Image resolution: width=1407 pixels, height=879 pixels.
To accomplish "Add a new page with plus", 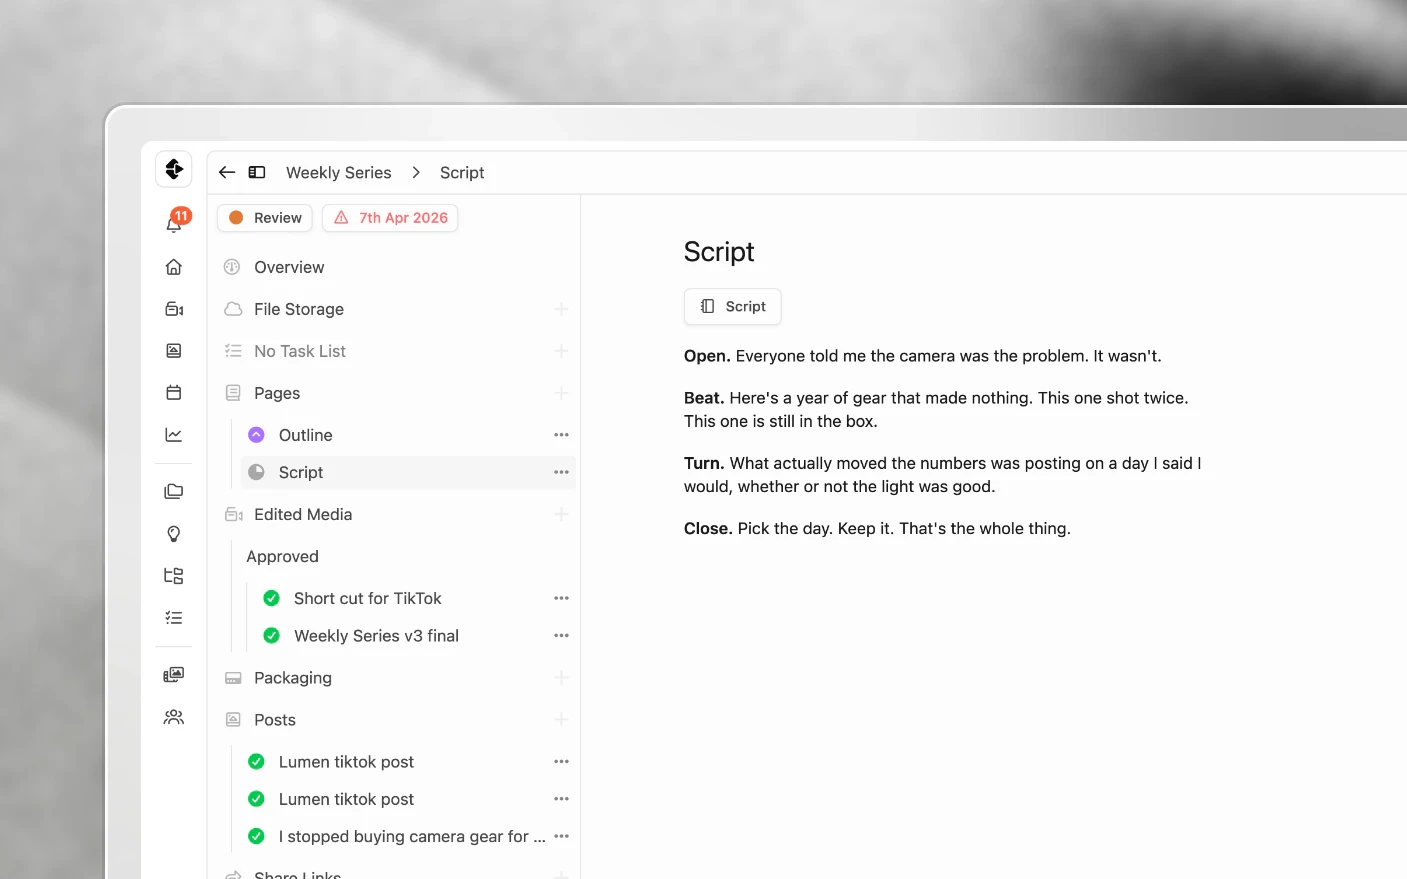I will point(561,393).
